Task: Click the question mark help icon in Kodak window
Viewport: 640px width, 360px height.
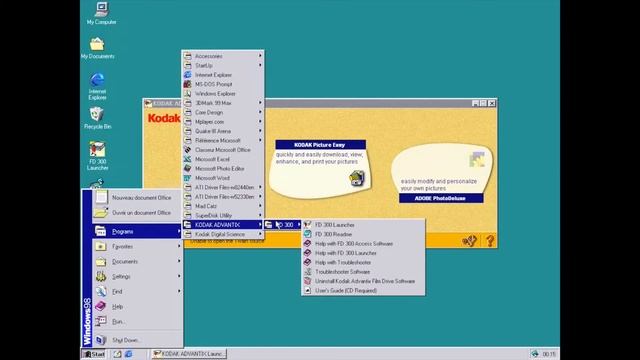Action: tap(490, 241)
